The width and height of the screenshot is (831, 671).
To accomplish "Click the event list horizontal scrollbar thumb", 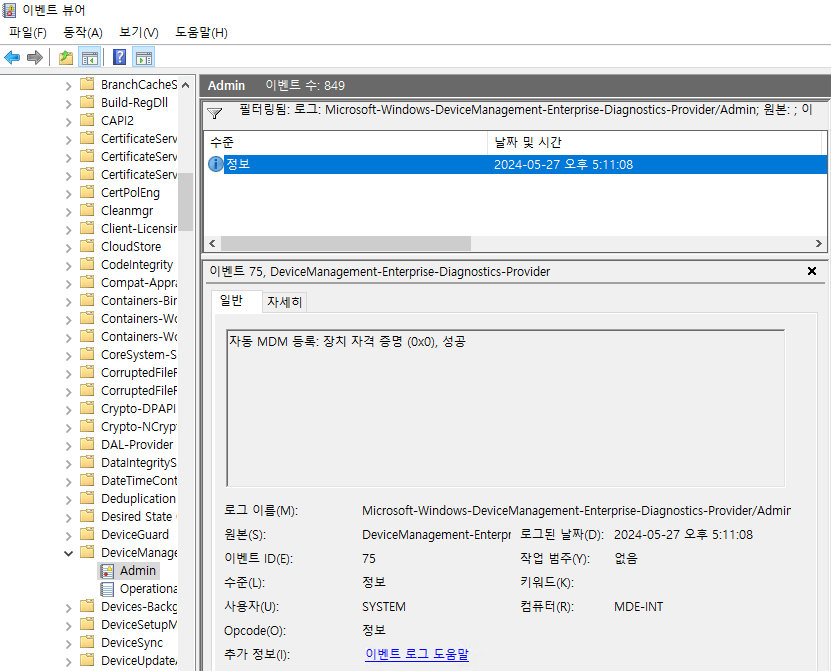I will [346, 243].
